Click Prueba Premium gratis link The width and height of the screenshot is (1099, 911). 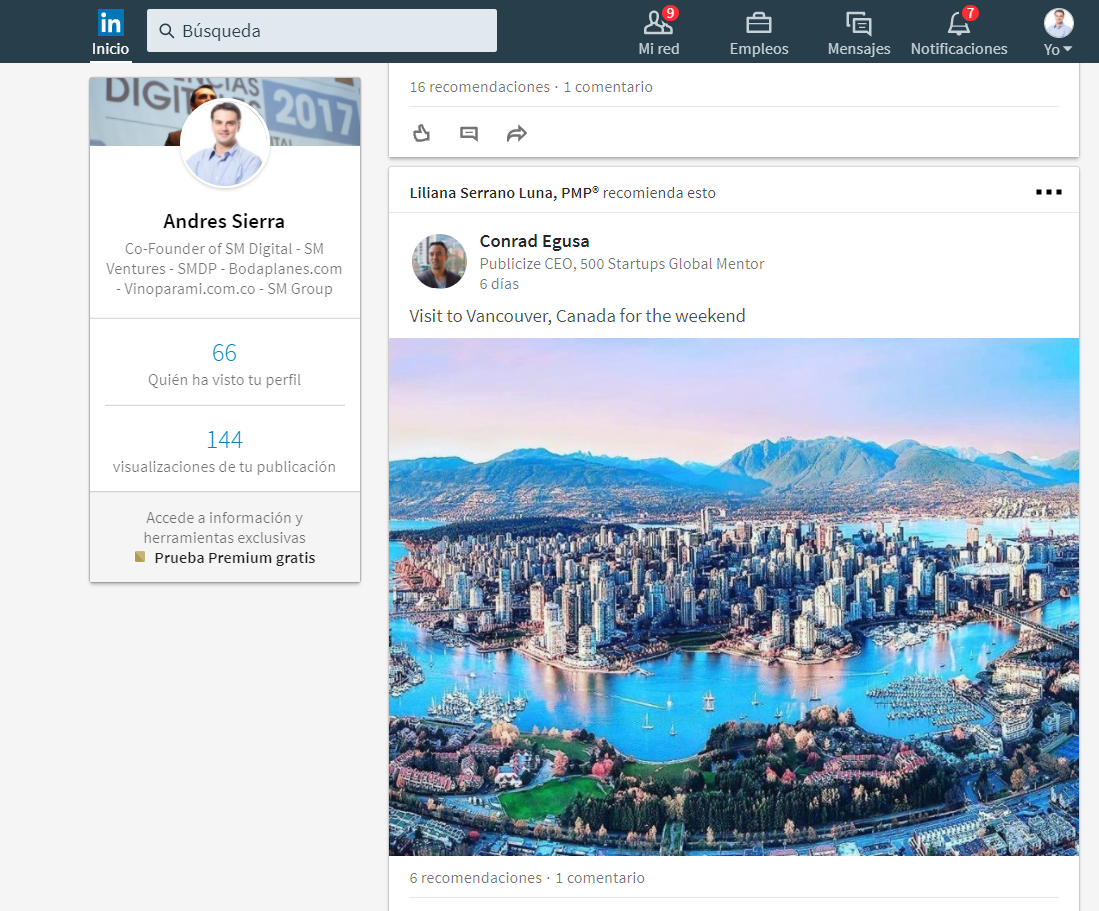pos(234,558)
